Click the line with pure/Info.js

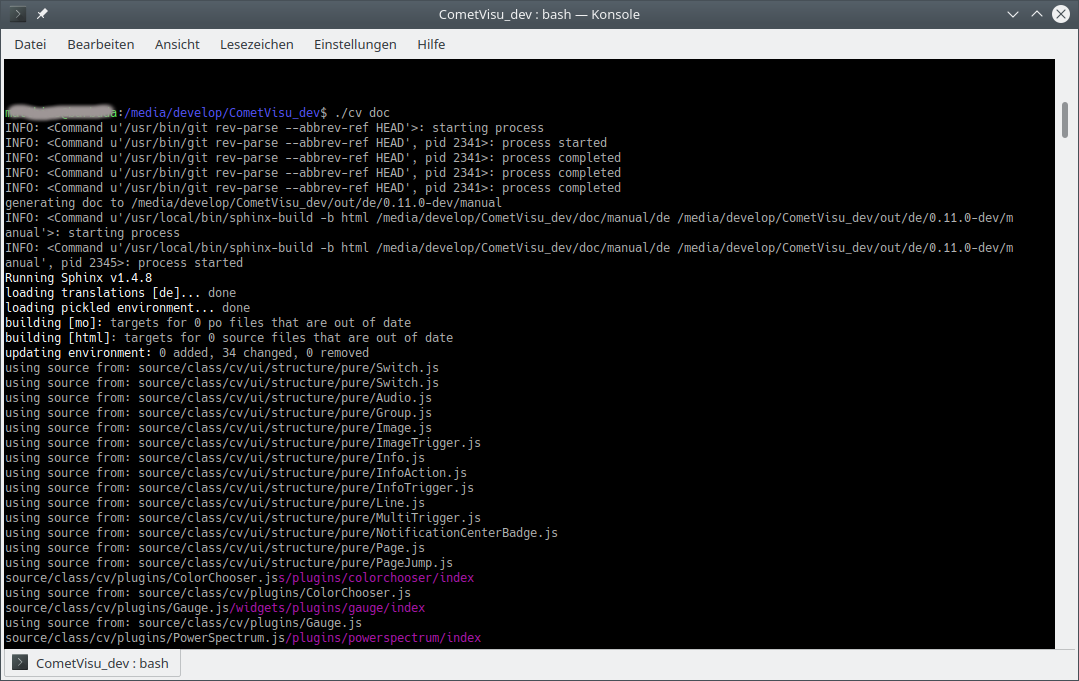click(x=215, y=458)
